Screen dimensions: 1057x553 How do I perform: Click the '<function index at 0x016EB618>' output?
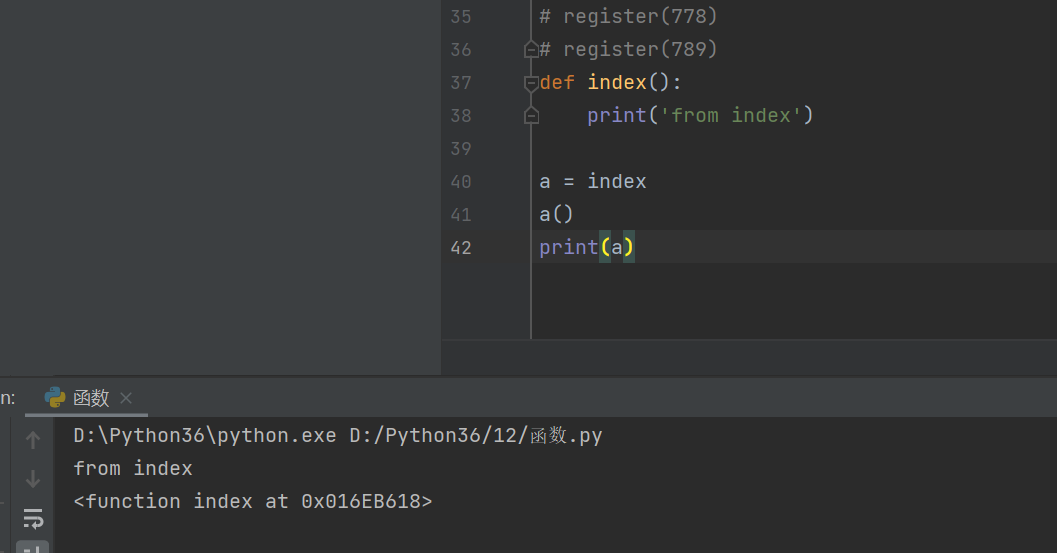[253, 501]
